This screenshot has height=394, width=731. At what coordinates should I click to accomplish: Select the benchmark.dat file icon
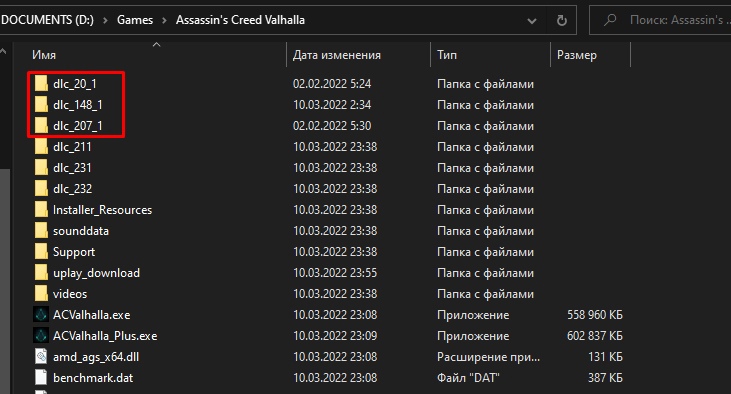(41, 378)
